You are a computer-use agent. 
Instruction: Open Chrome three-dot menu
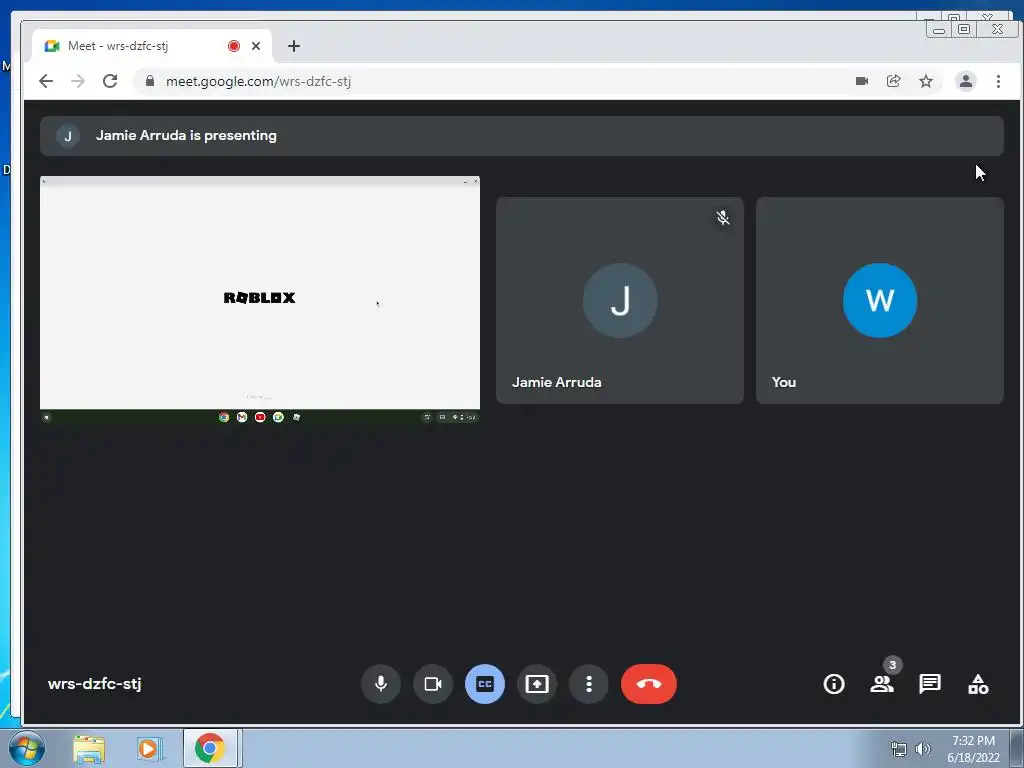point(999,81)
